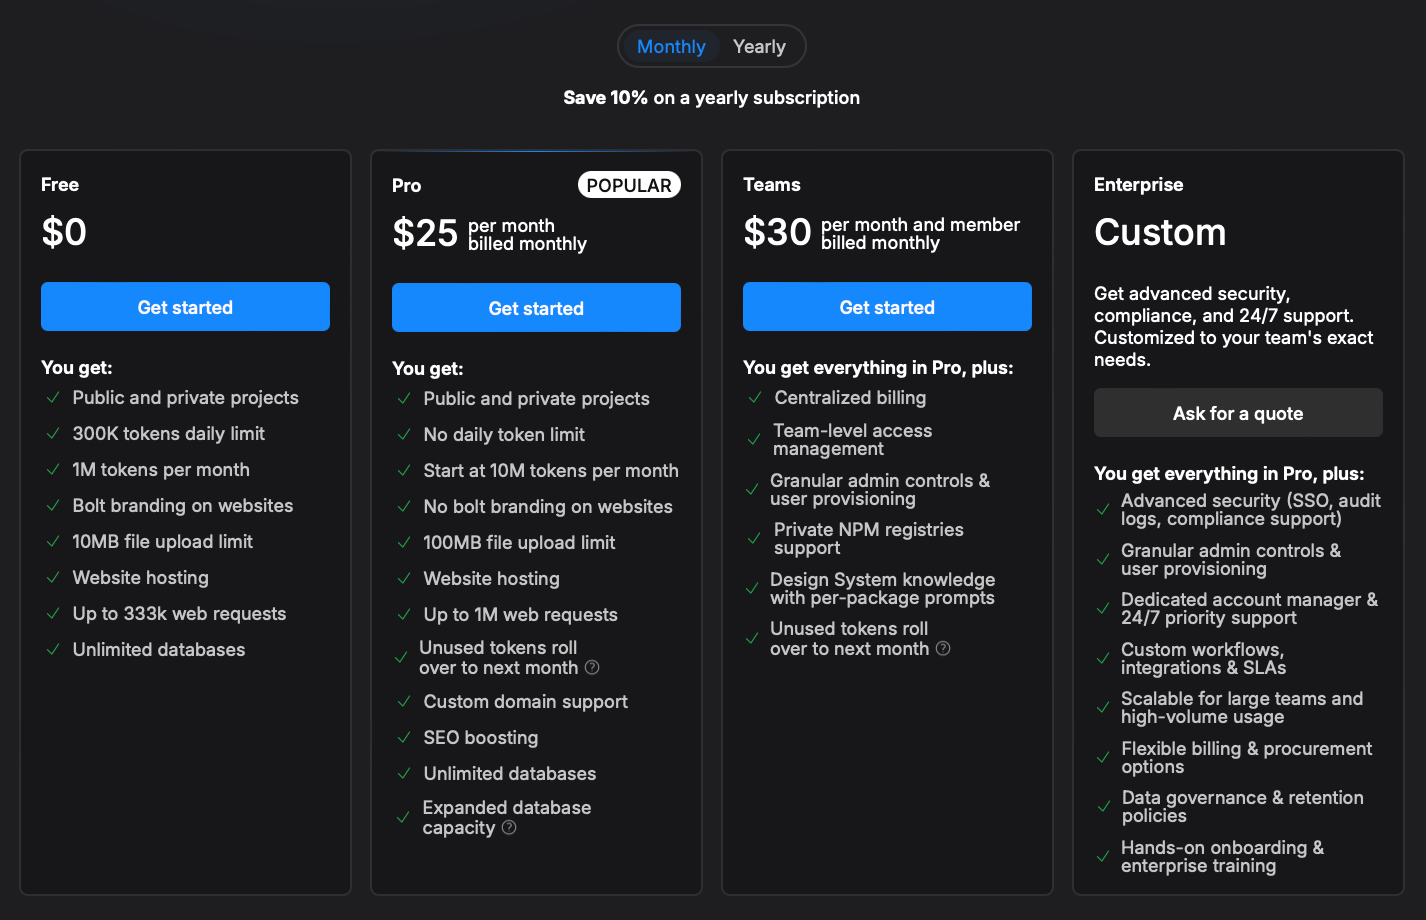This screenshot has width=1426, height=920.
Task: Get started with the Free plan
Action: 185,307
